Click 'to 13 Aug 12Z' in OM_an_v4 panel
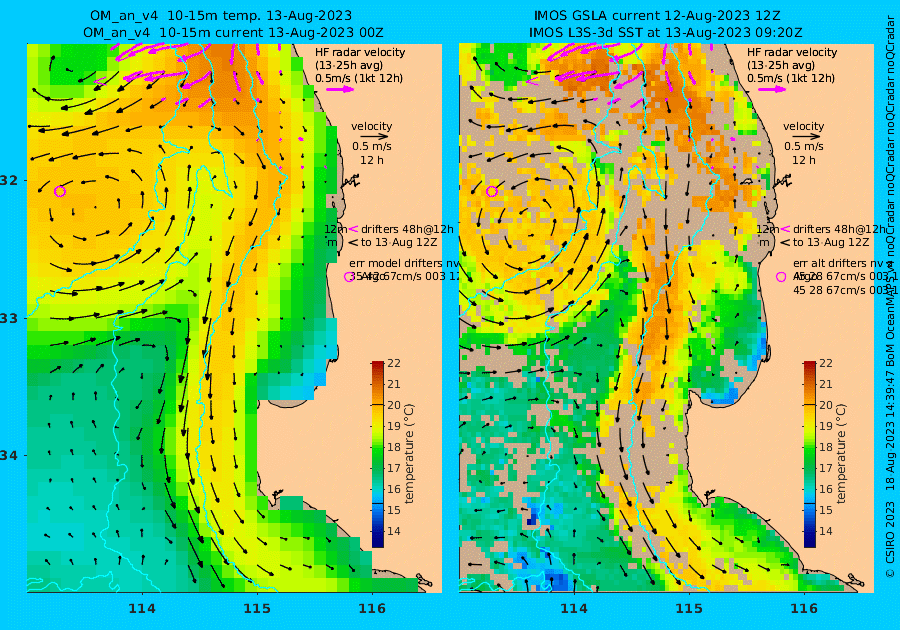 tap(399, 242)
